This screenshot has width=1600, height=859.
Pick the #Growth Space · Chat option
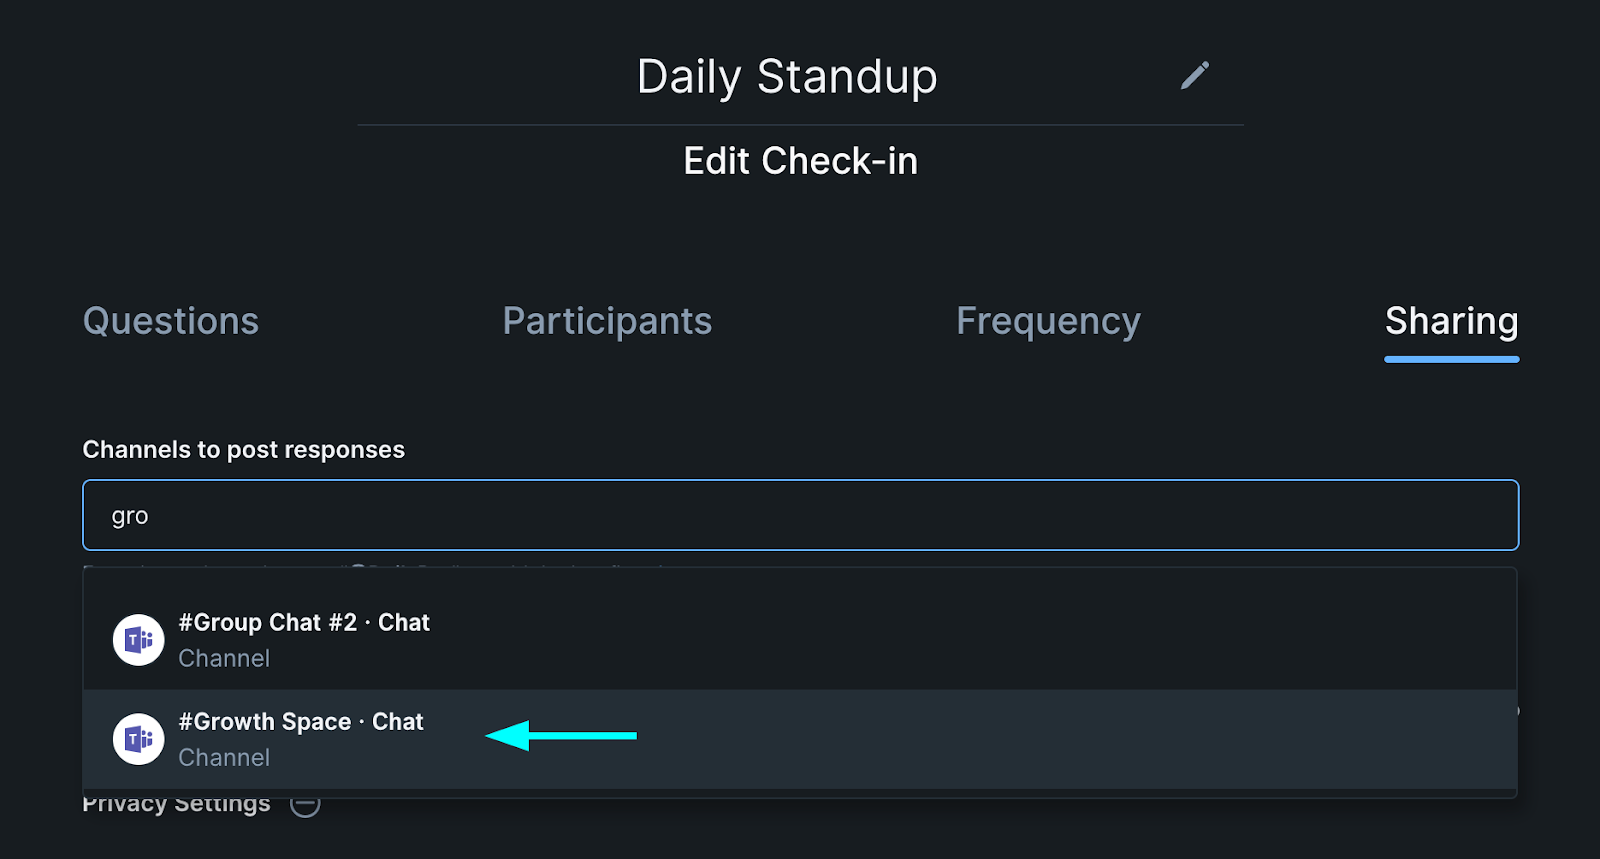(x=800, y=739)
